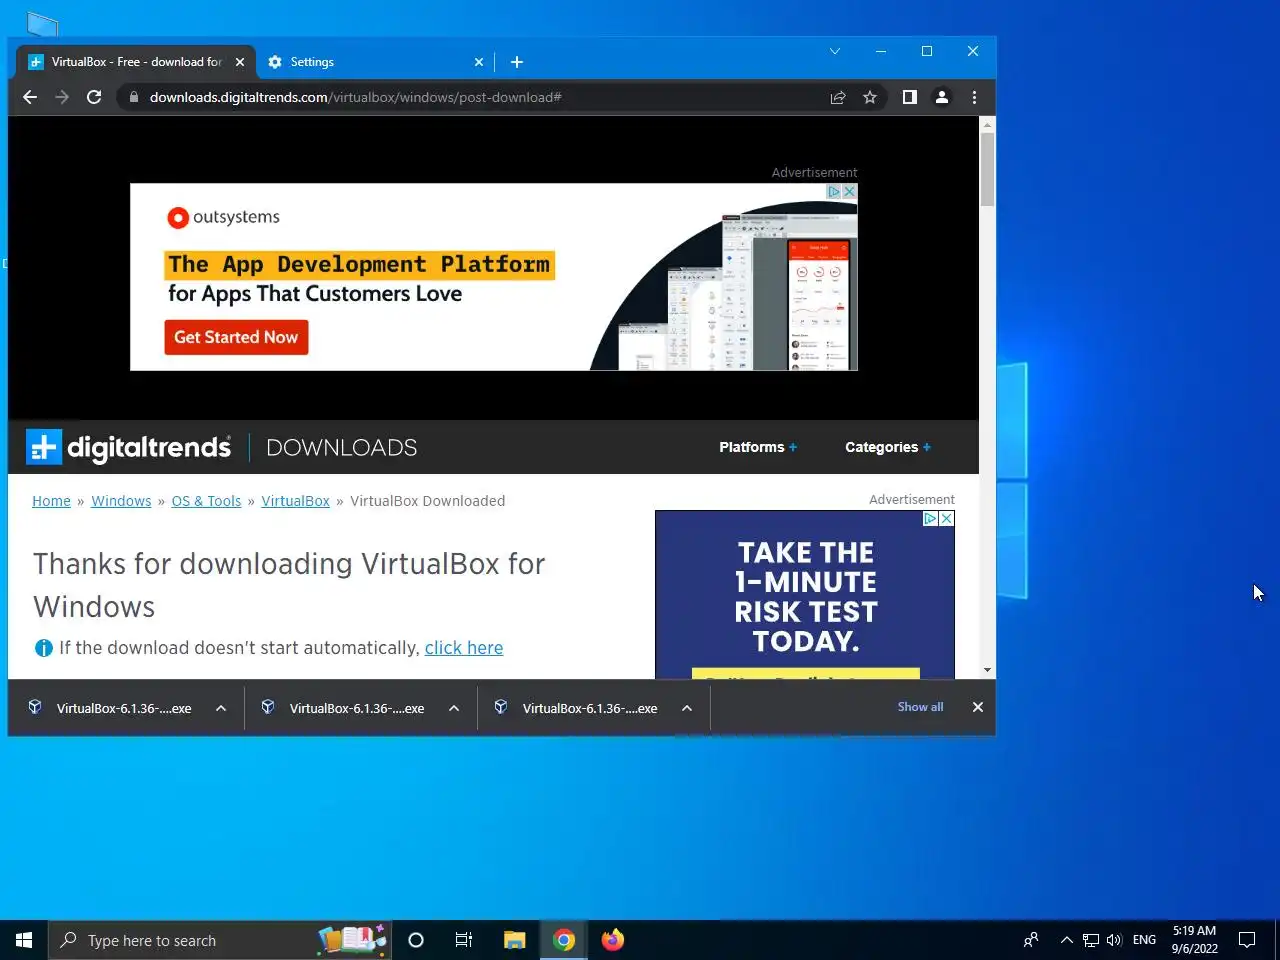Close the outsystems banner ad
Image resolution: width=1280 pixels, height=960 pixels.
pos(849,191)
